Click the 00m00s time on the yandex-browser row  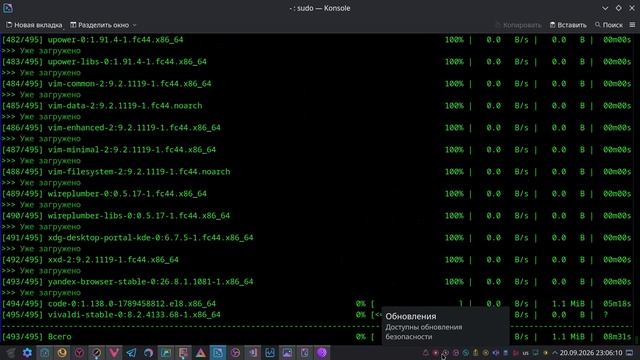tap(617, 282)
